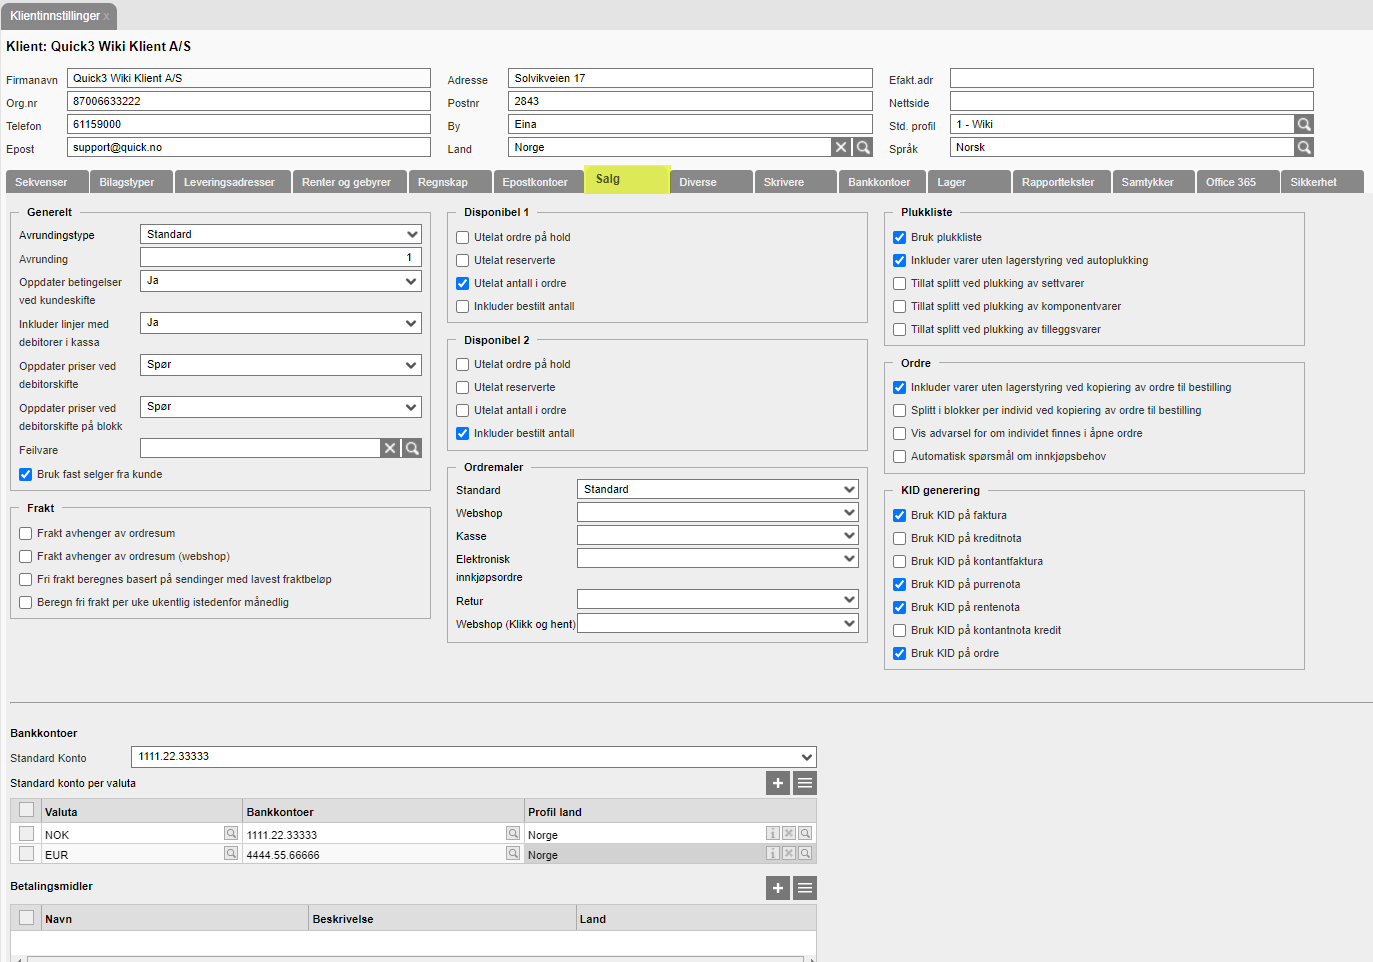The width and height of the screenshot is (1373, 962).
Task: Clear profile country in the EUR row
Action: point(789,853)
